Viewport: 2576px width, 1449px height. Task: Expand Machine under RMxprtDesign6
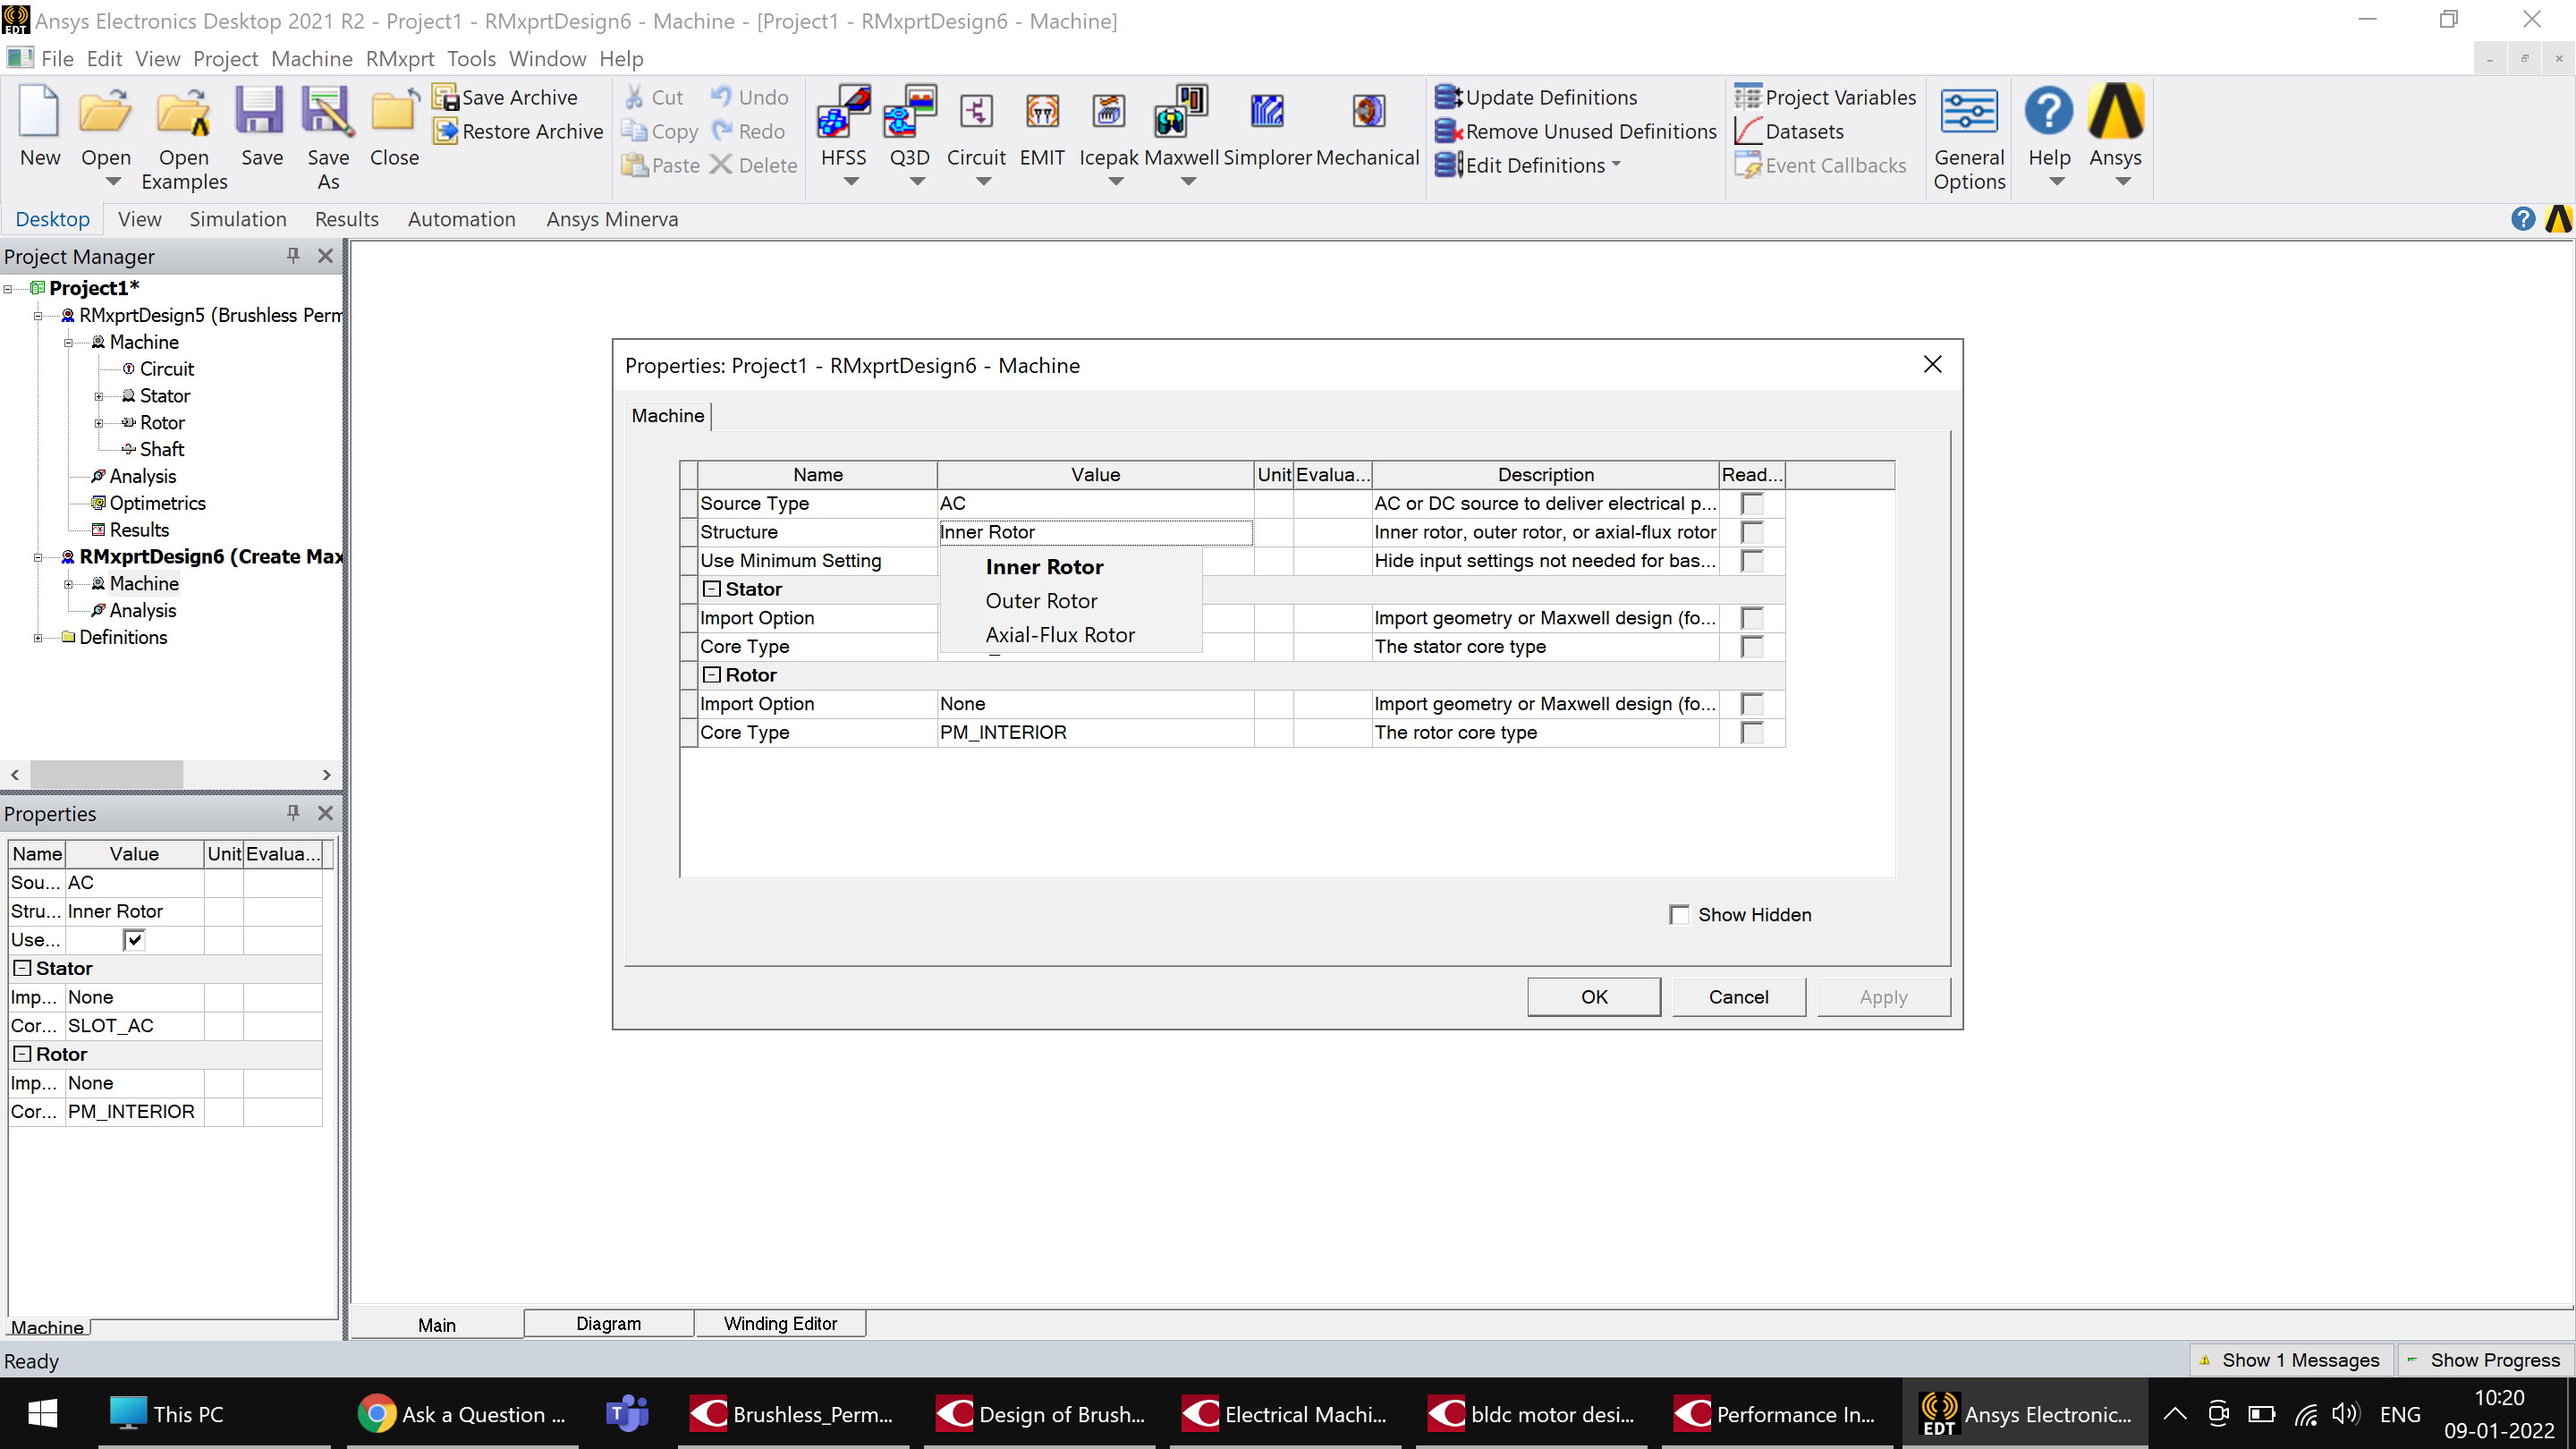pos(68,584)
